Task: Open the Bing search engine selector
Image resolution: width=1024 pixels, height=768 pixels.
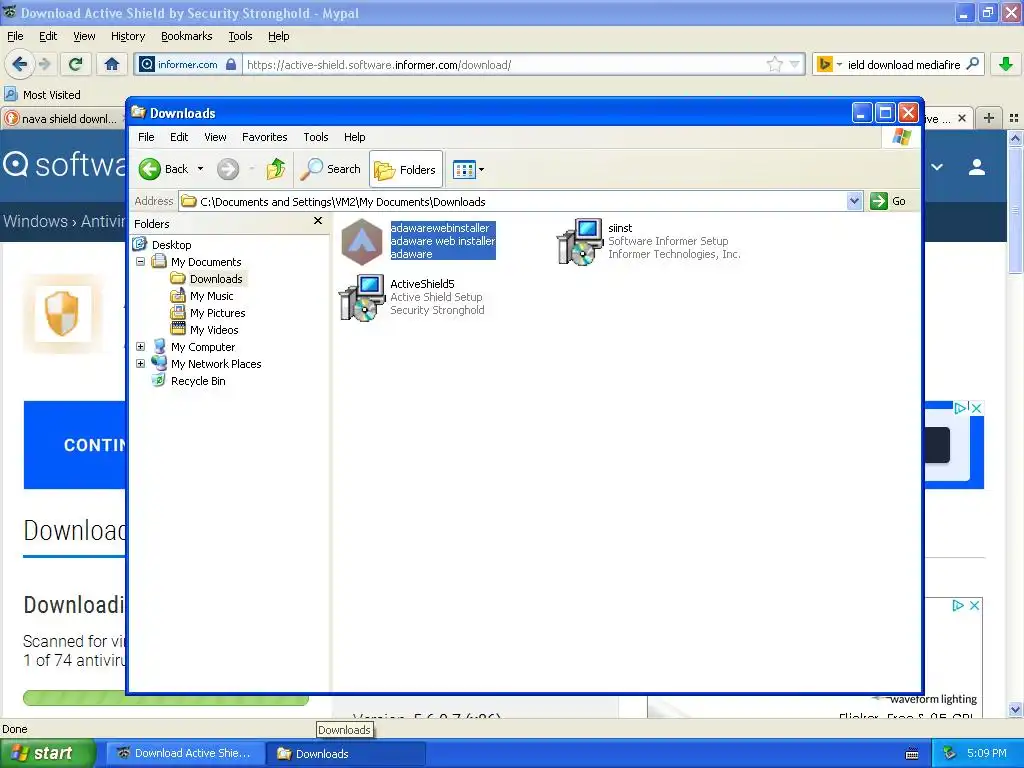Action: (x=829, y=64)
